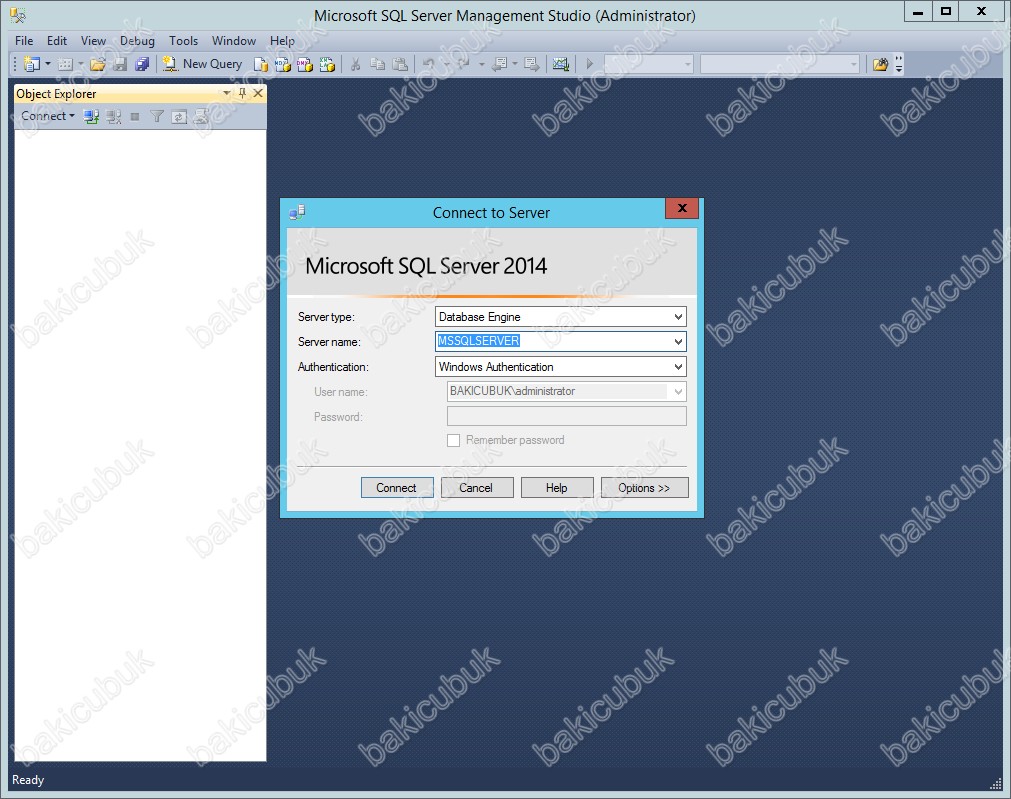
Task: Open the toolbar overflow options arrow
Action: pyautogui.click(x=899, y=64)
